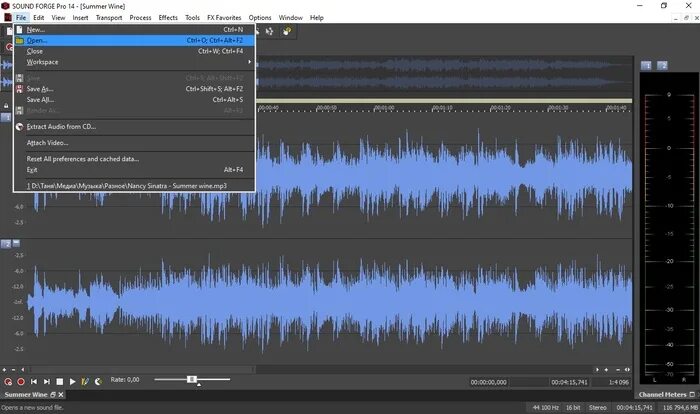Click the selection start field 00:00:00,000
The height and width of the screenshot is (414, 700).
click(489, 382)
